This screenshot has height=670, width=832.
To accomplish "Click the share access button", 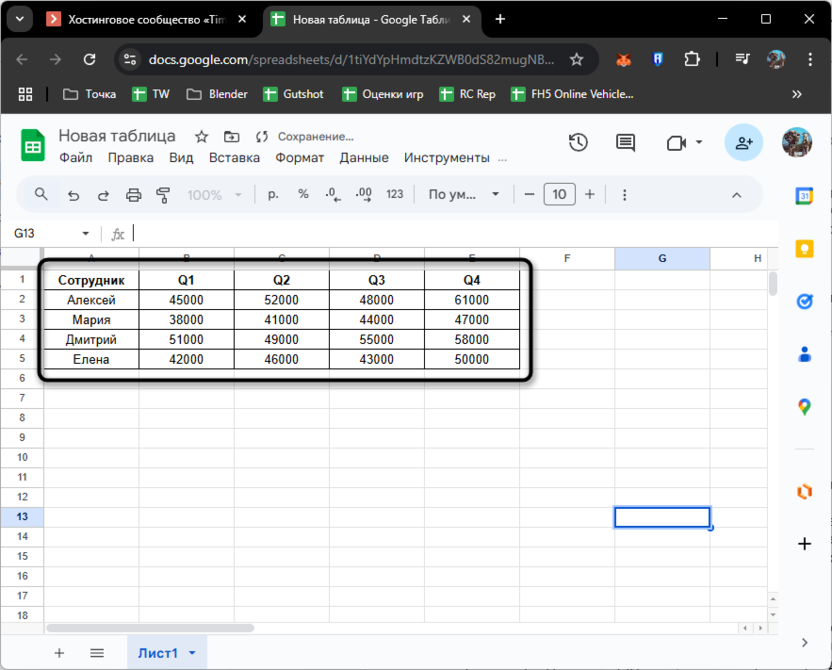I will 744,143.
